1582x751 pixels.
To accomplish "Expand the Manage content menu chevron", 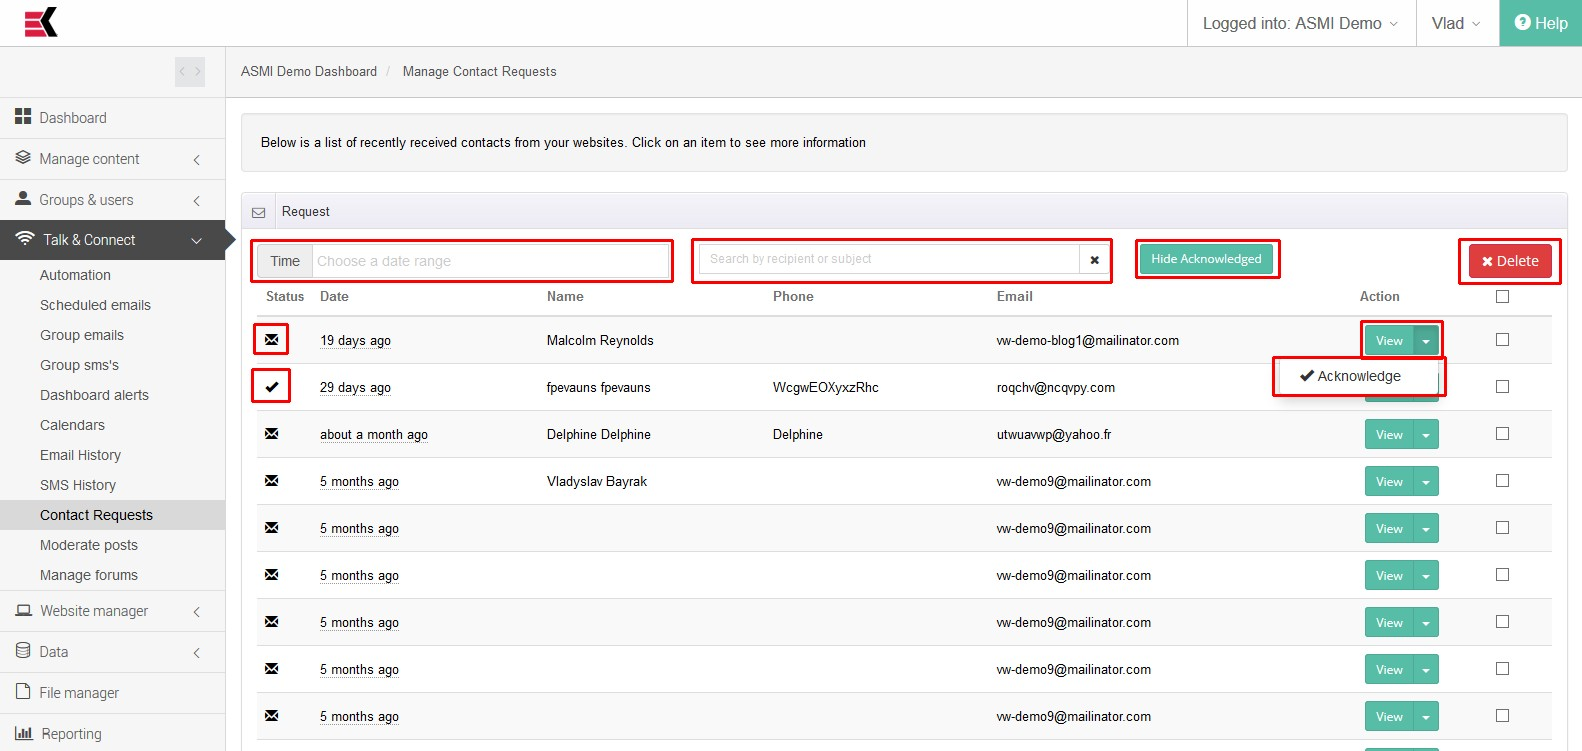I will click(x=197, y=160).
